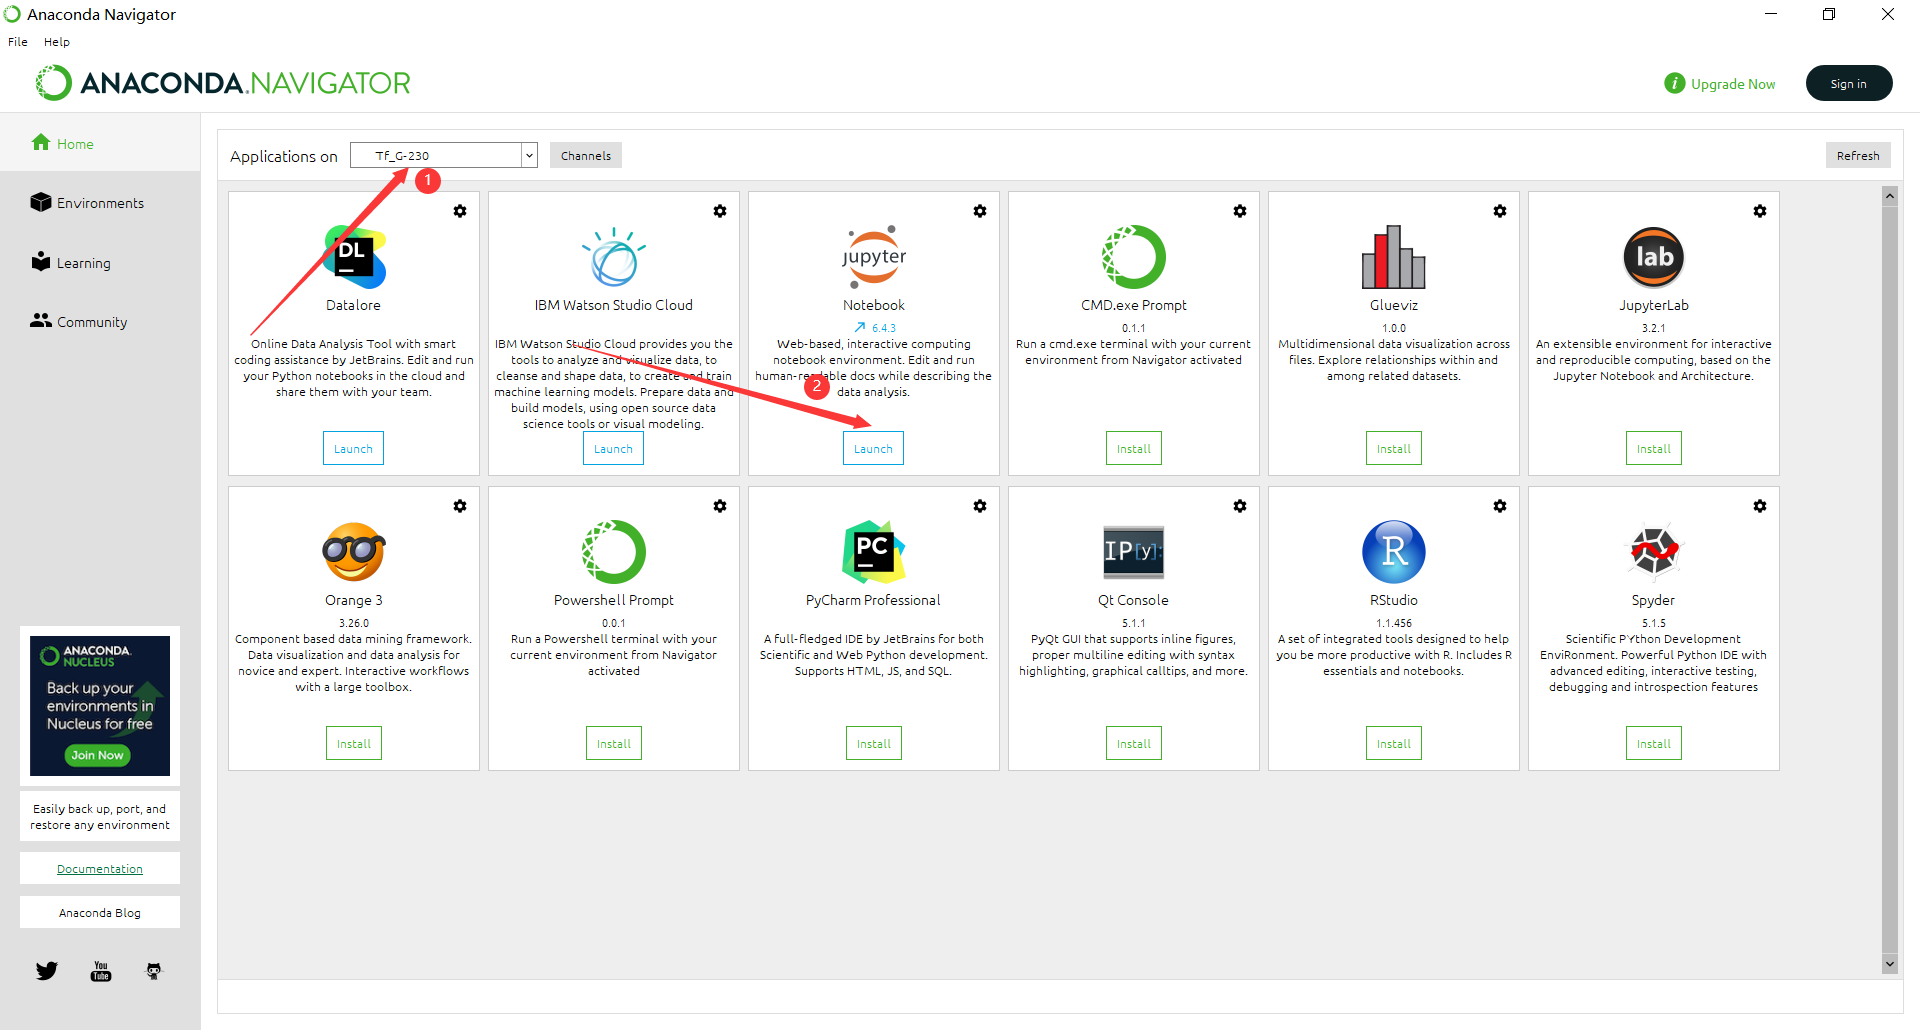Launch Jupyter Notebook
The image size is (1920, 1030).
873,448
